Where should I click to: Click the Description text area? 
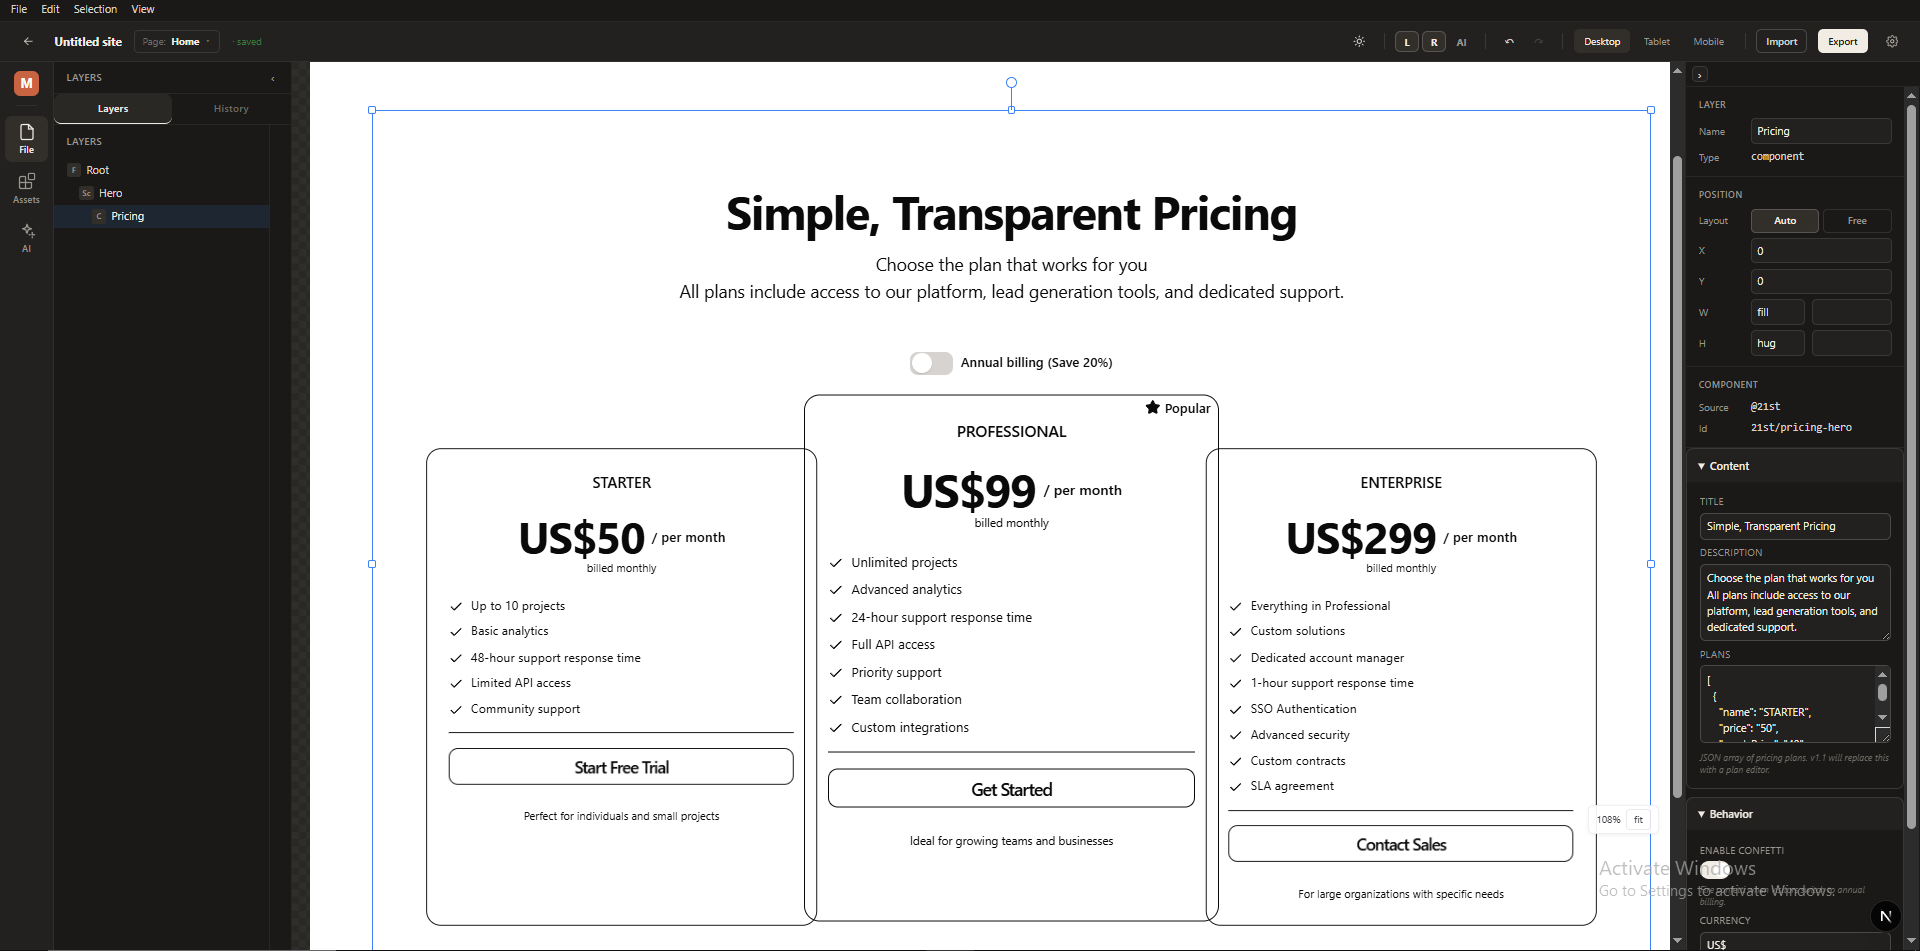(x=1795, y=603)
